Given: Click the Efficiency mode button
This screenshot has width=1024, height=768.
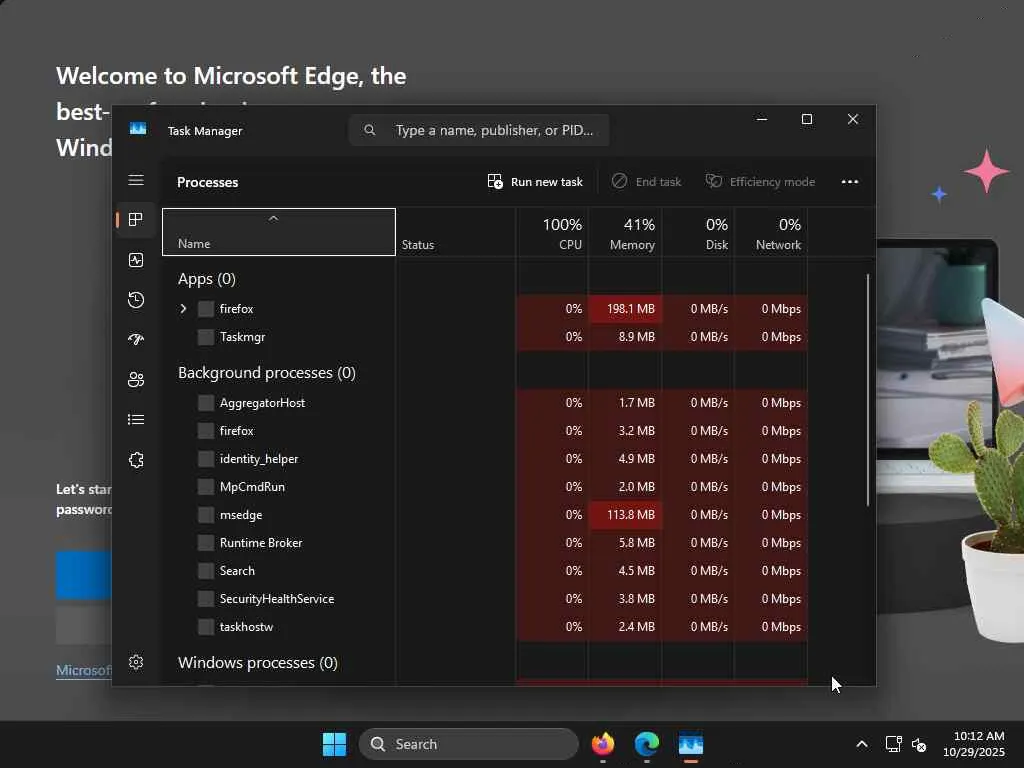Looking at the screenshot, I should pos(760,182).
